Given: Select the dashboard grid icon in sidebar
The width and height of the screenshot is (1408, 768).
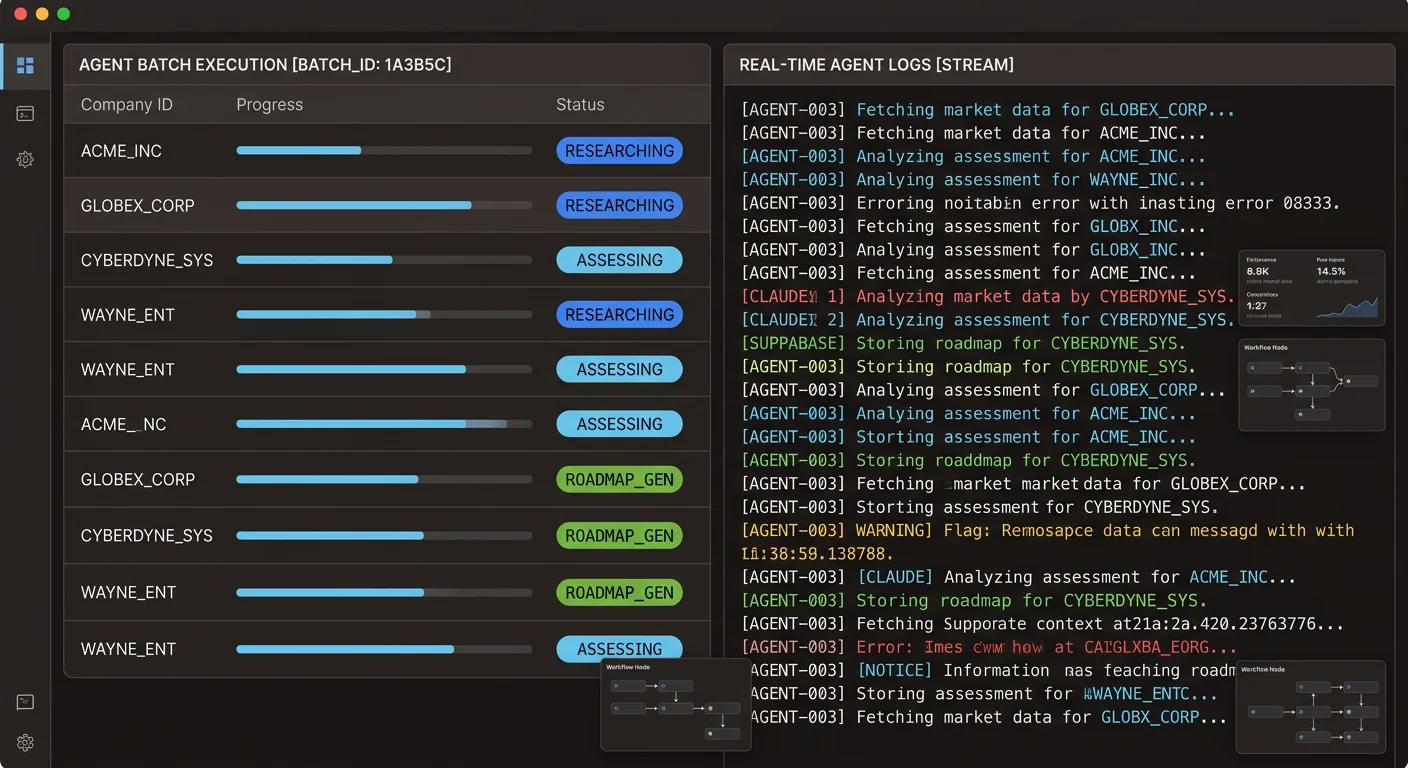Looking at the screenshot, I should [25, 65].
